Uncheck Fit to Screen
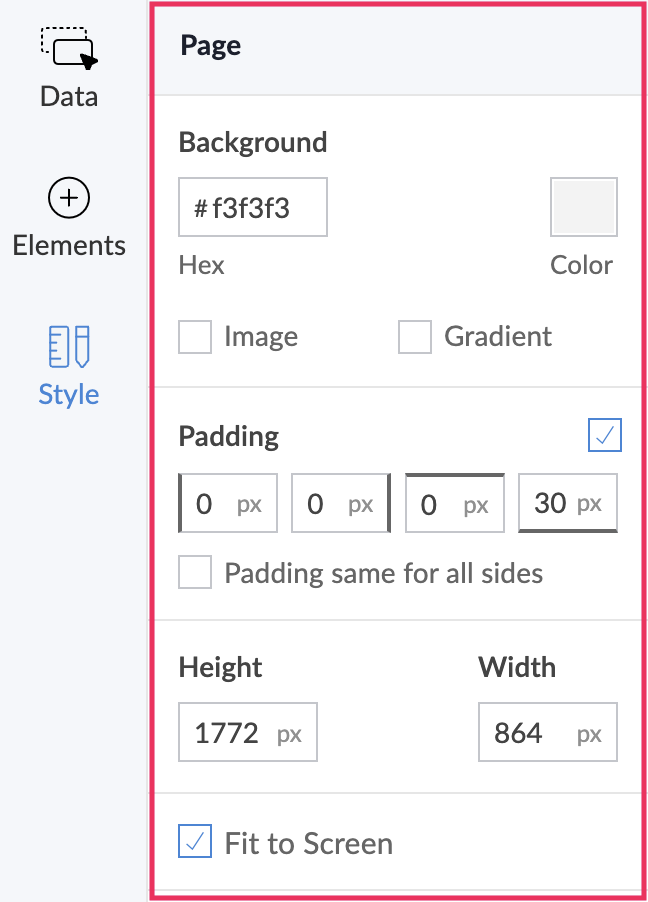The image size is (648, 902). (195, 842)
